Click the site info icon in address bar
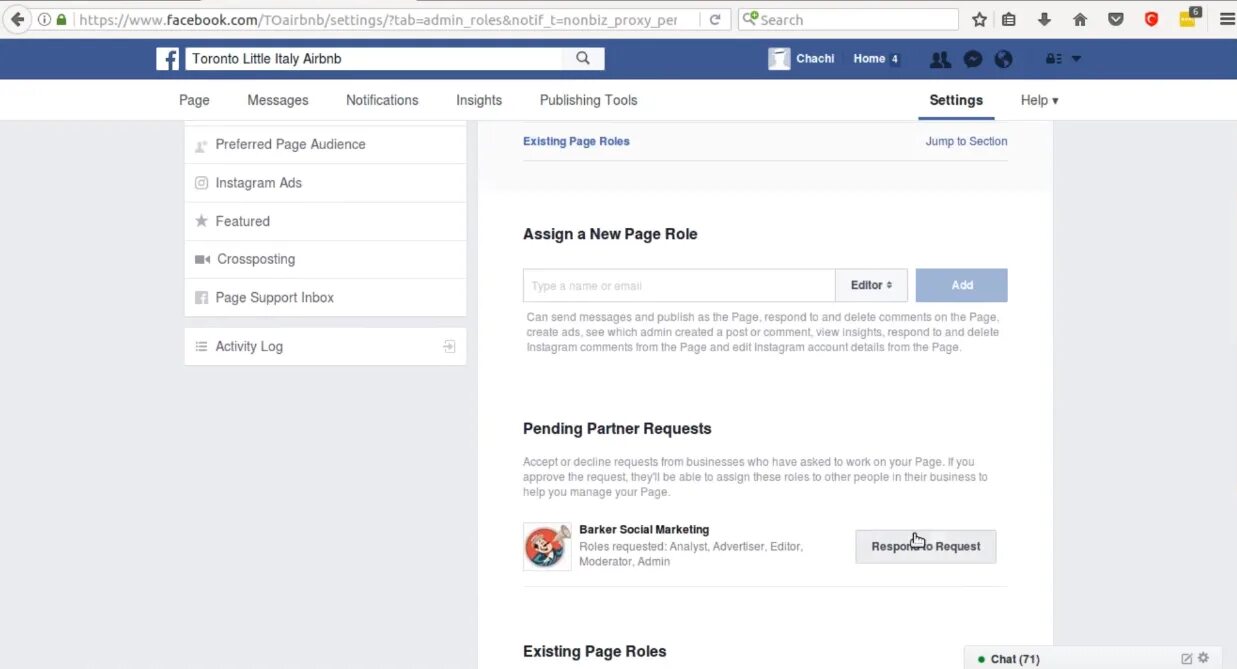Viewport: 1237px width, 669px height. coord(44,19)
